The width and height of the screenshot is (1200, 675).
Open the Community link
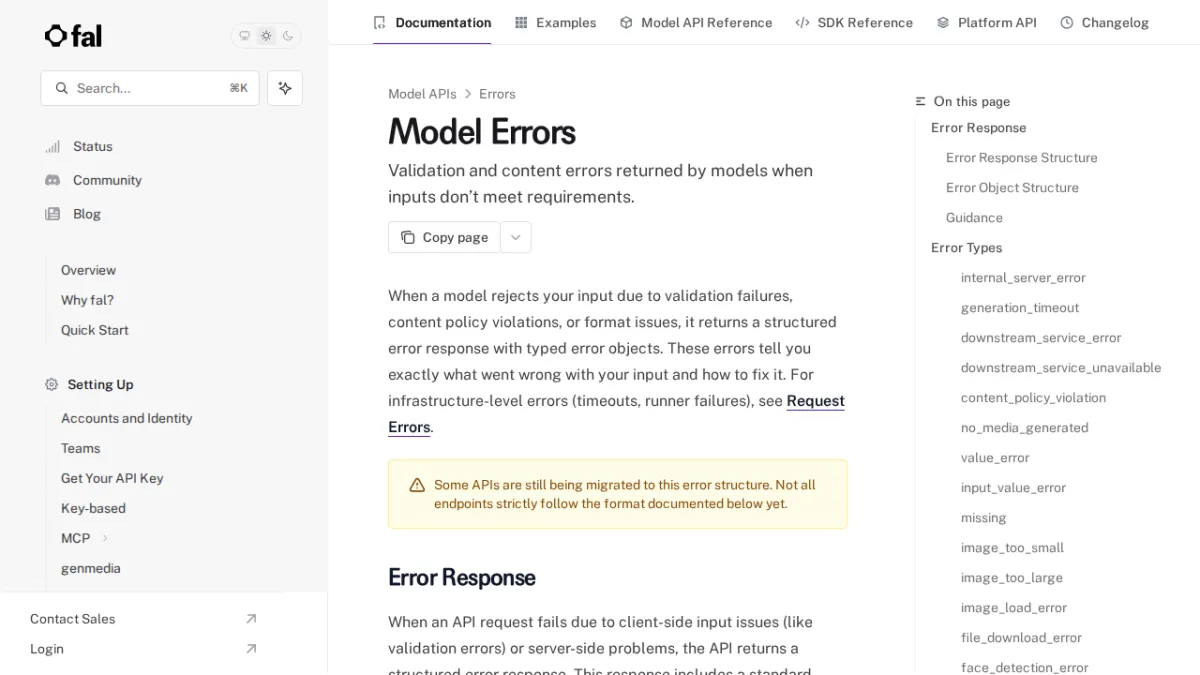coord(107,180)
